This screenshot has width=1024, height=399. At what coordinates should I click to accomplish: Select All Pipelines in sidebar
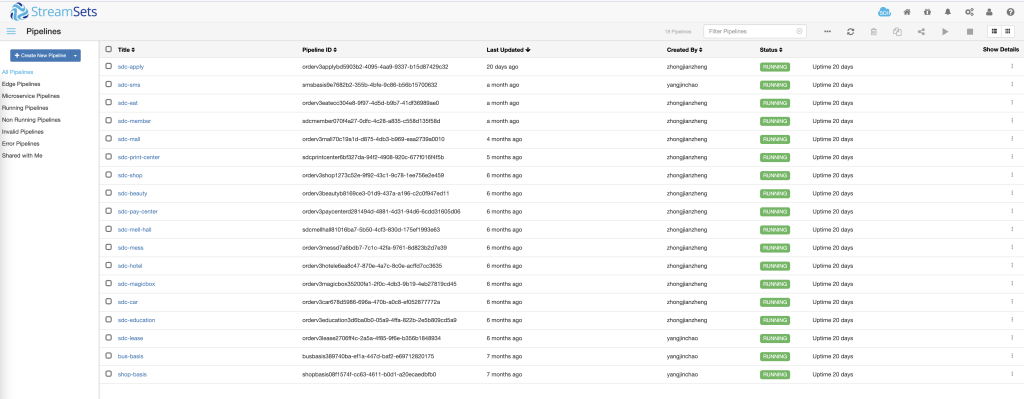tap(18, 72)
